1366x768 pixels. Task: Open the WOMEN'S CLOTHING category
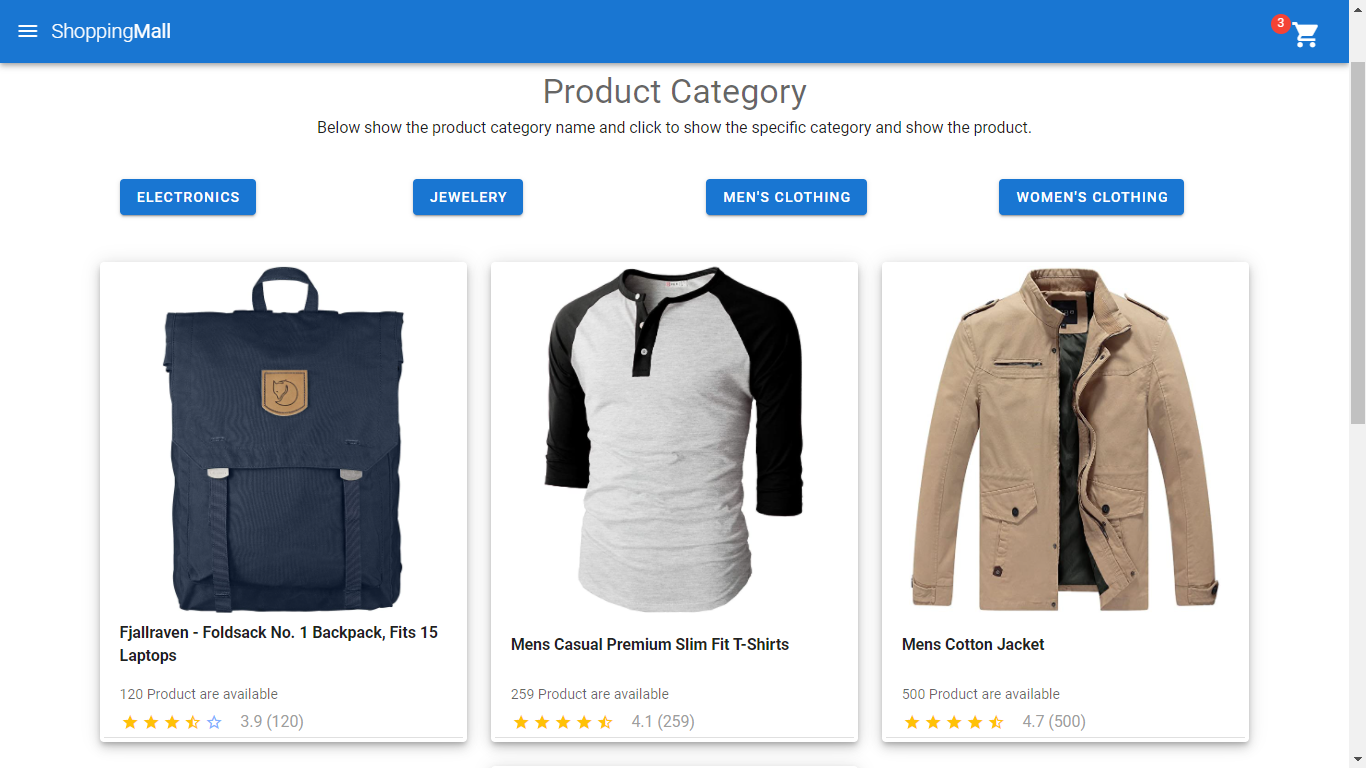(x=1090, y=197)
